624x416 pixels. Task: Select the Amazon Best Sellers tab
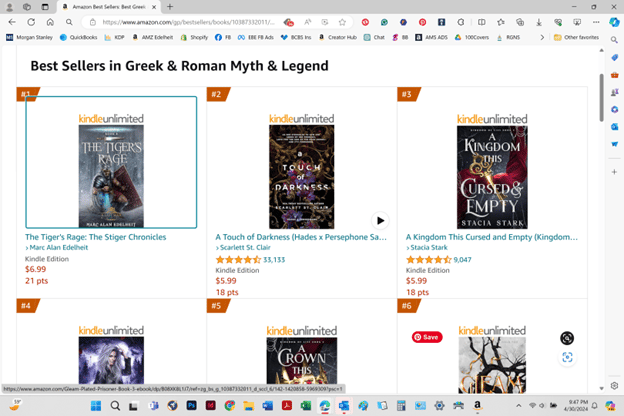[x=109, y=7]
